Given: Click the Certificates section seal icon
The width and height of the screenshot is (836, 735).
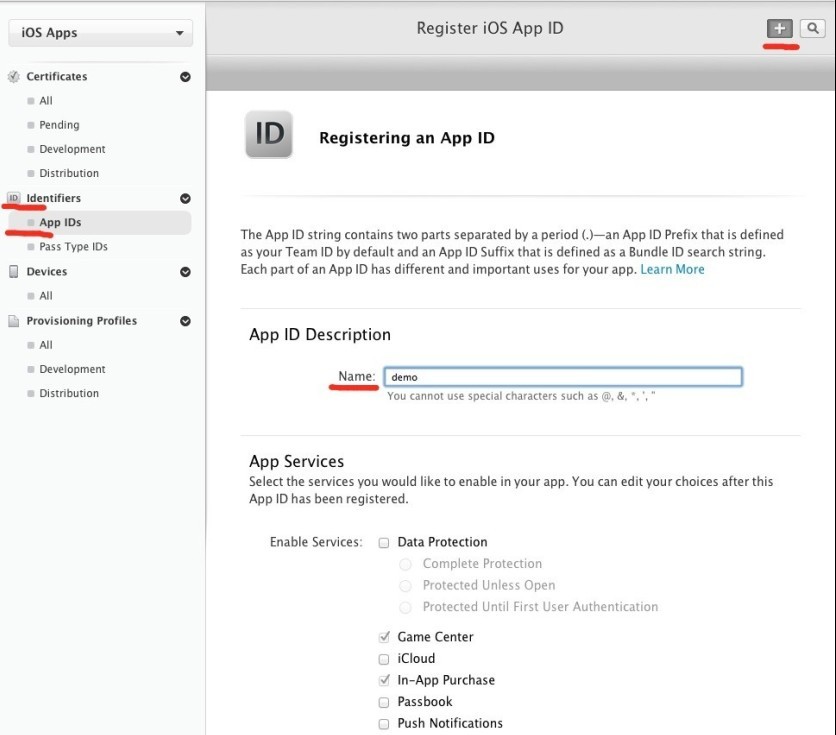Looking at the screenshot, I should [x=14, y=77].
